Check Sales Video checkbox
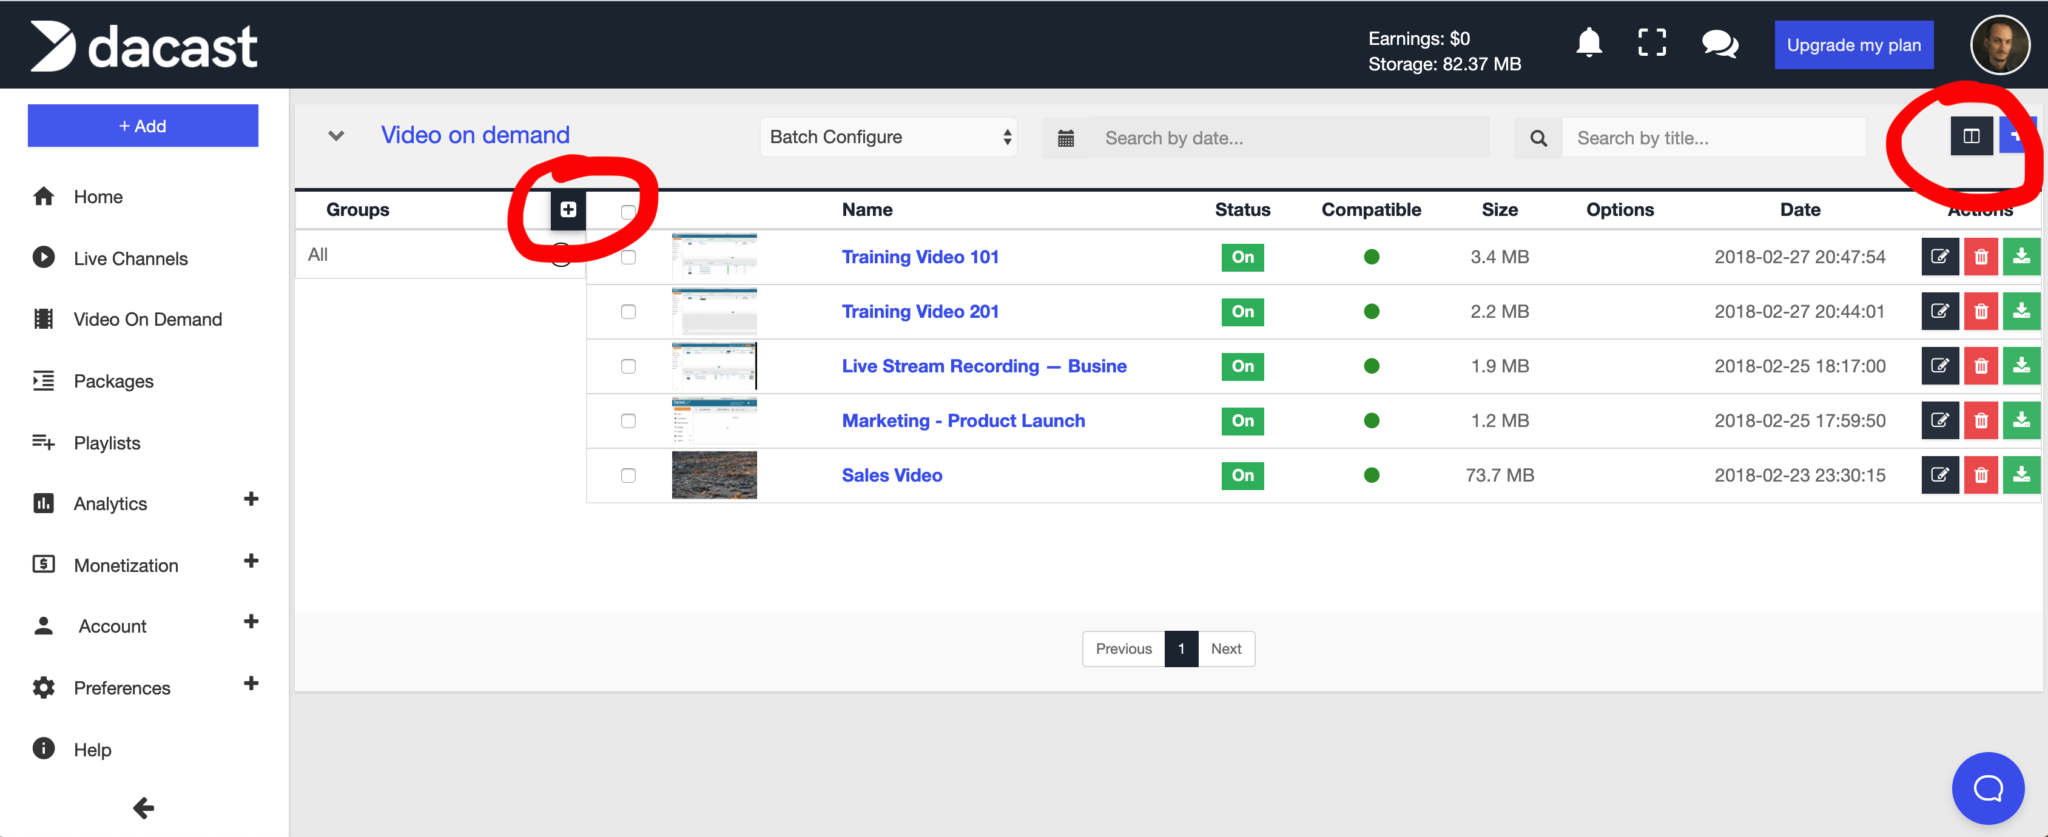The height and width of the screenshot is (837, 2048). point(628,475)
